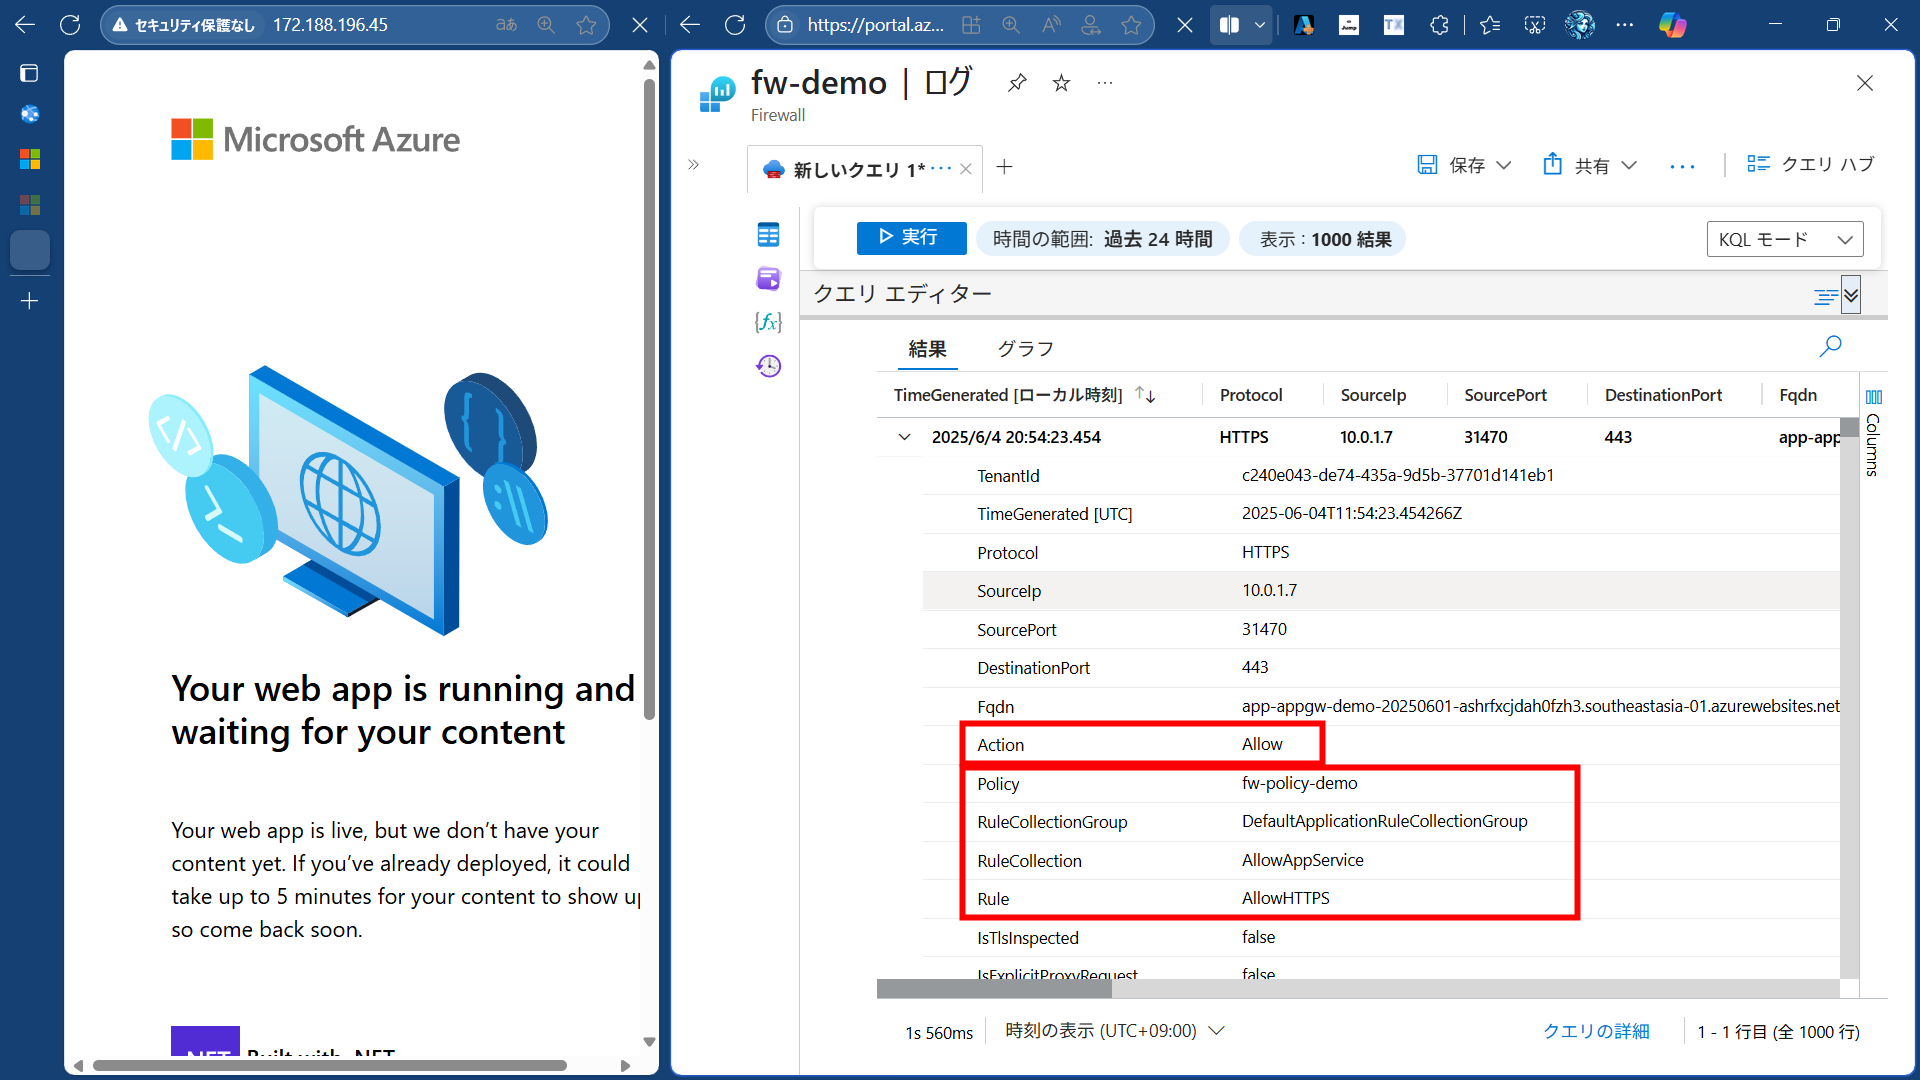Click the results horizontal scrollbar thumb

click(x=994, y=988)
